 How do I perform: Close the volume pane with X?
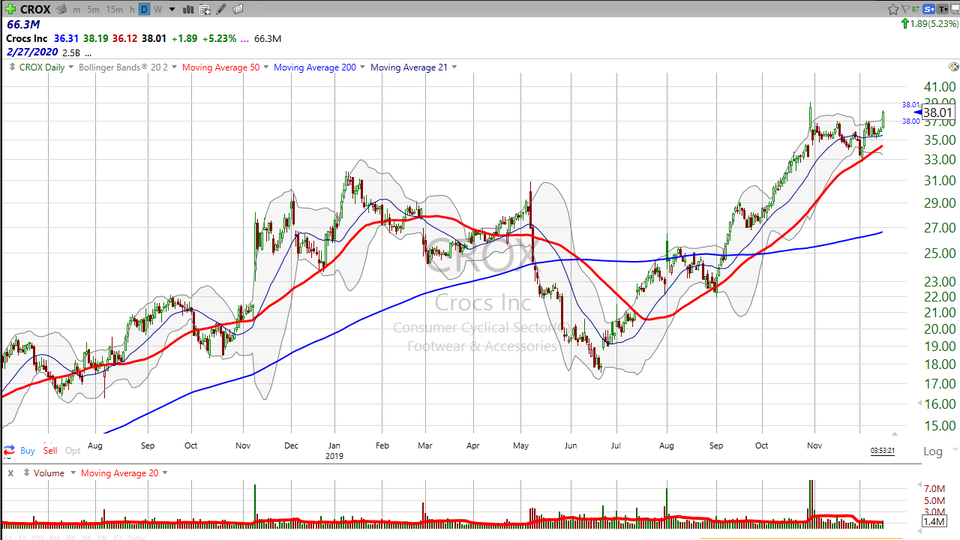coord(10,473)
